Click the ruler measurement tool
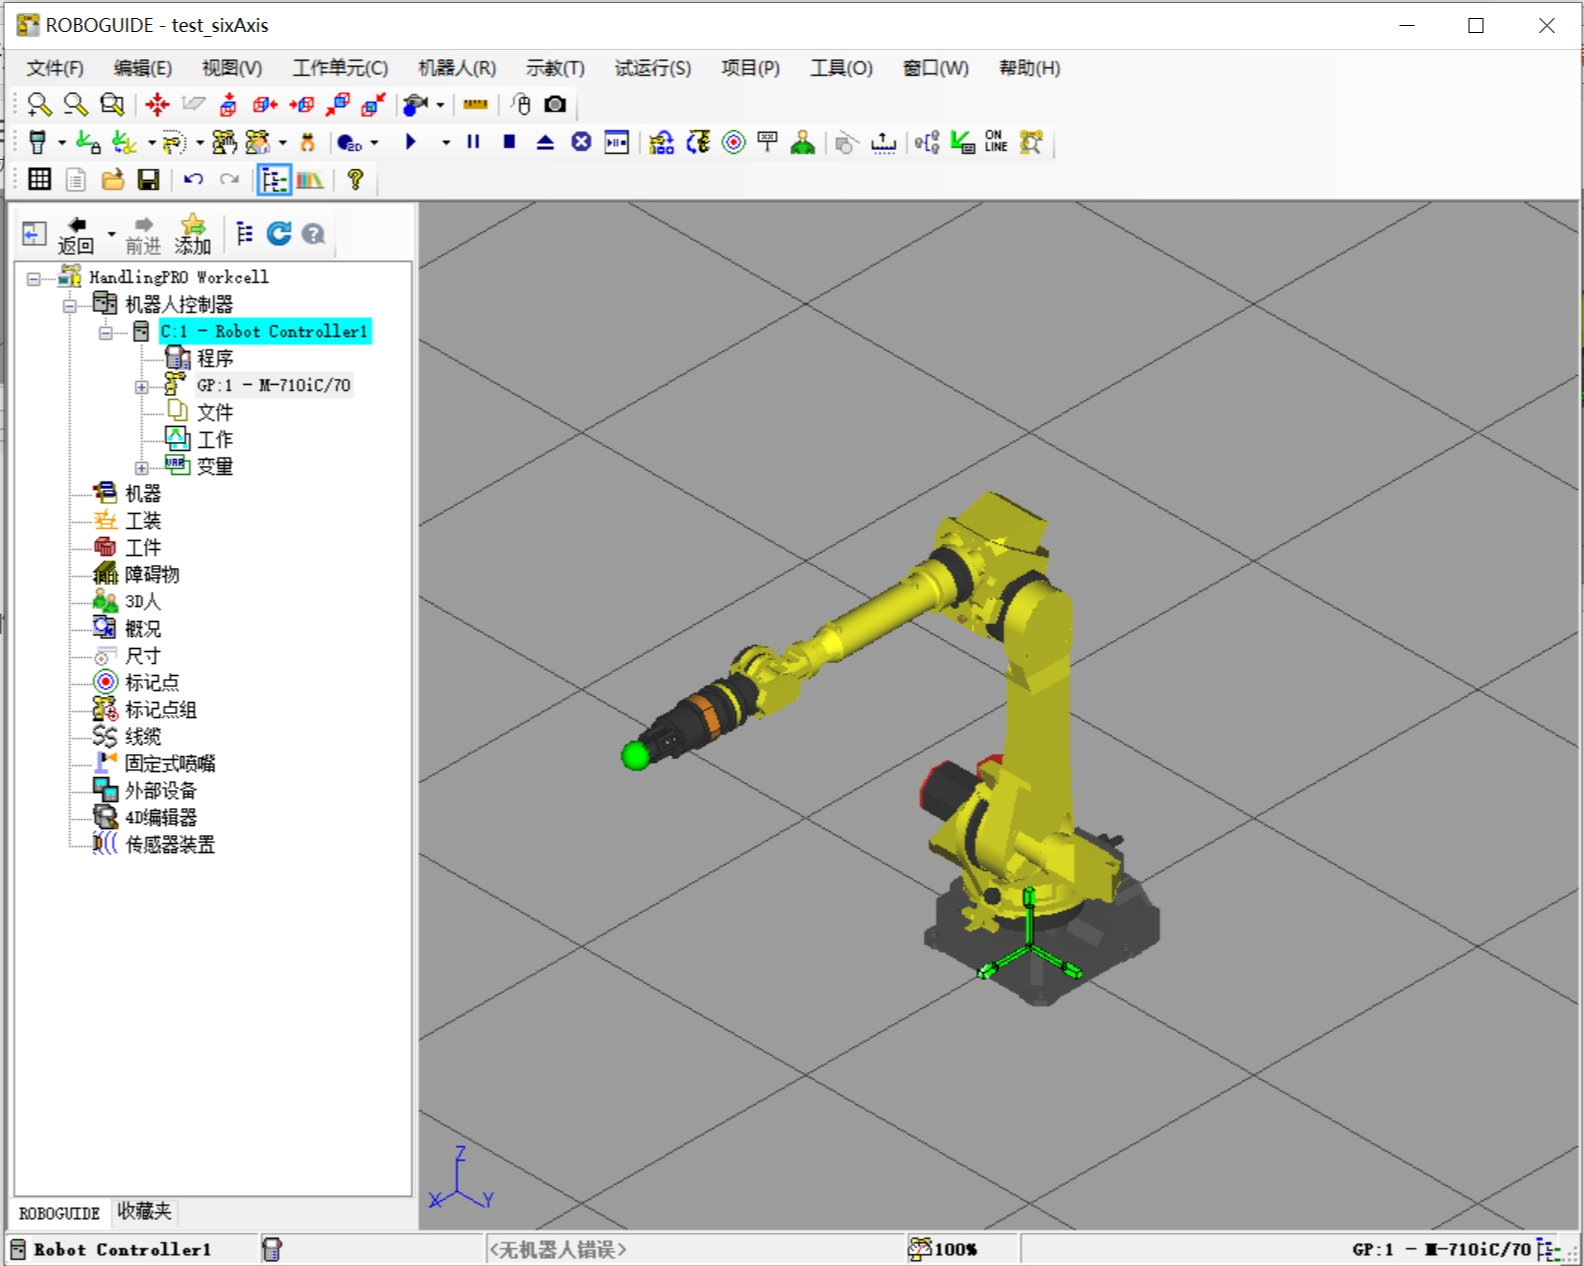This screenshot has height=1266, width=1584. [476, 104]
